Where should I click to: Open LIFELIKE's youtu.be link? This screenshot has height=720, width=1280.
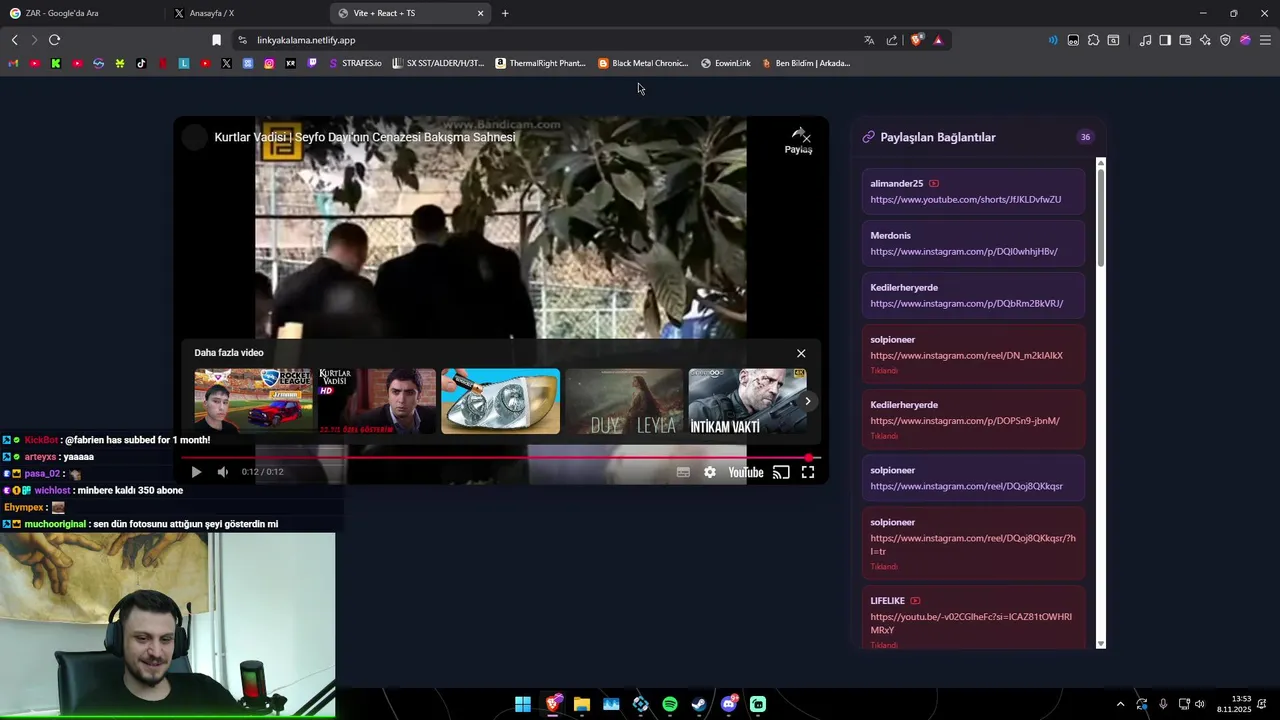[x=971, y=623]
